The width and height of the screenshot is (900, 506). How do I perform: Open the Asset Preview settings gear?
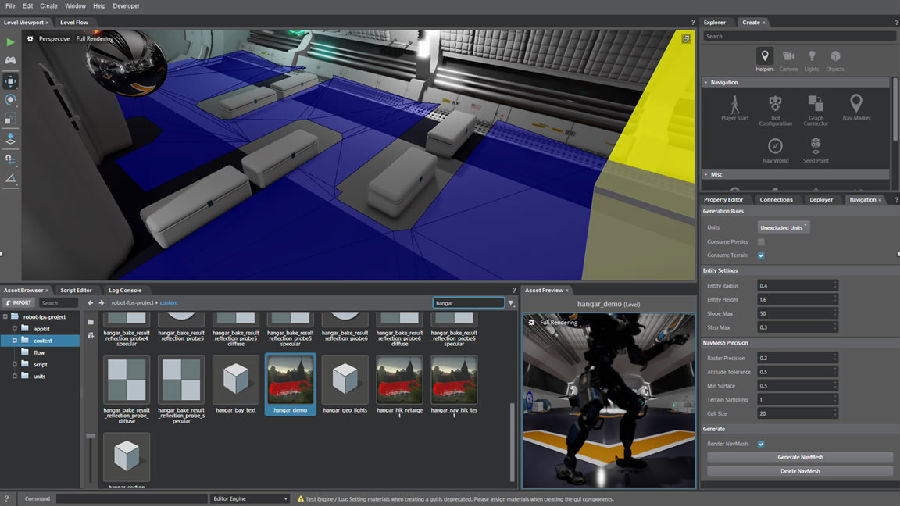[531, 322]
